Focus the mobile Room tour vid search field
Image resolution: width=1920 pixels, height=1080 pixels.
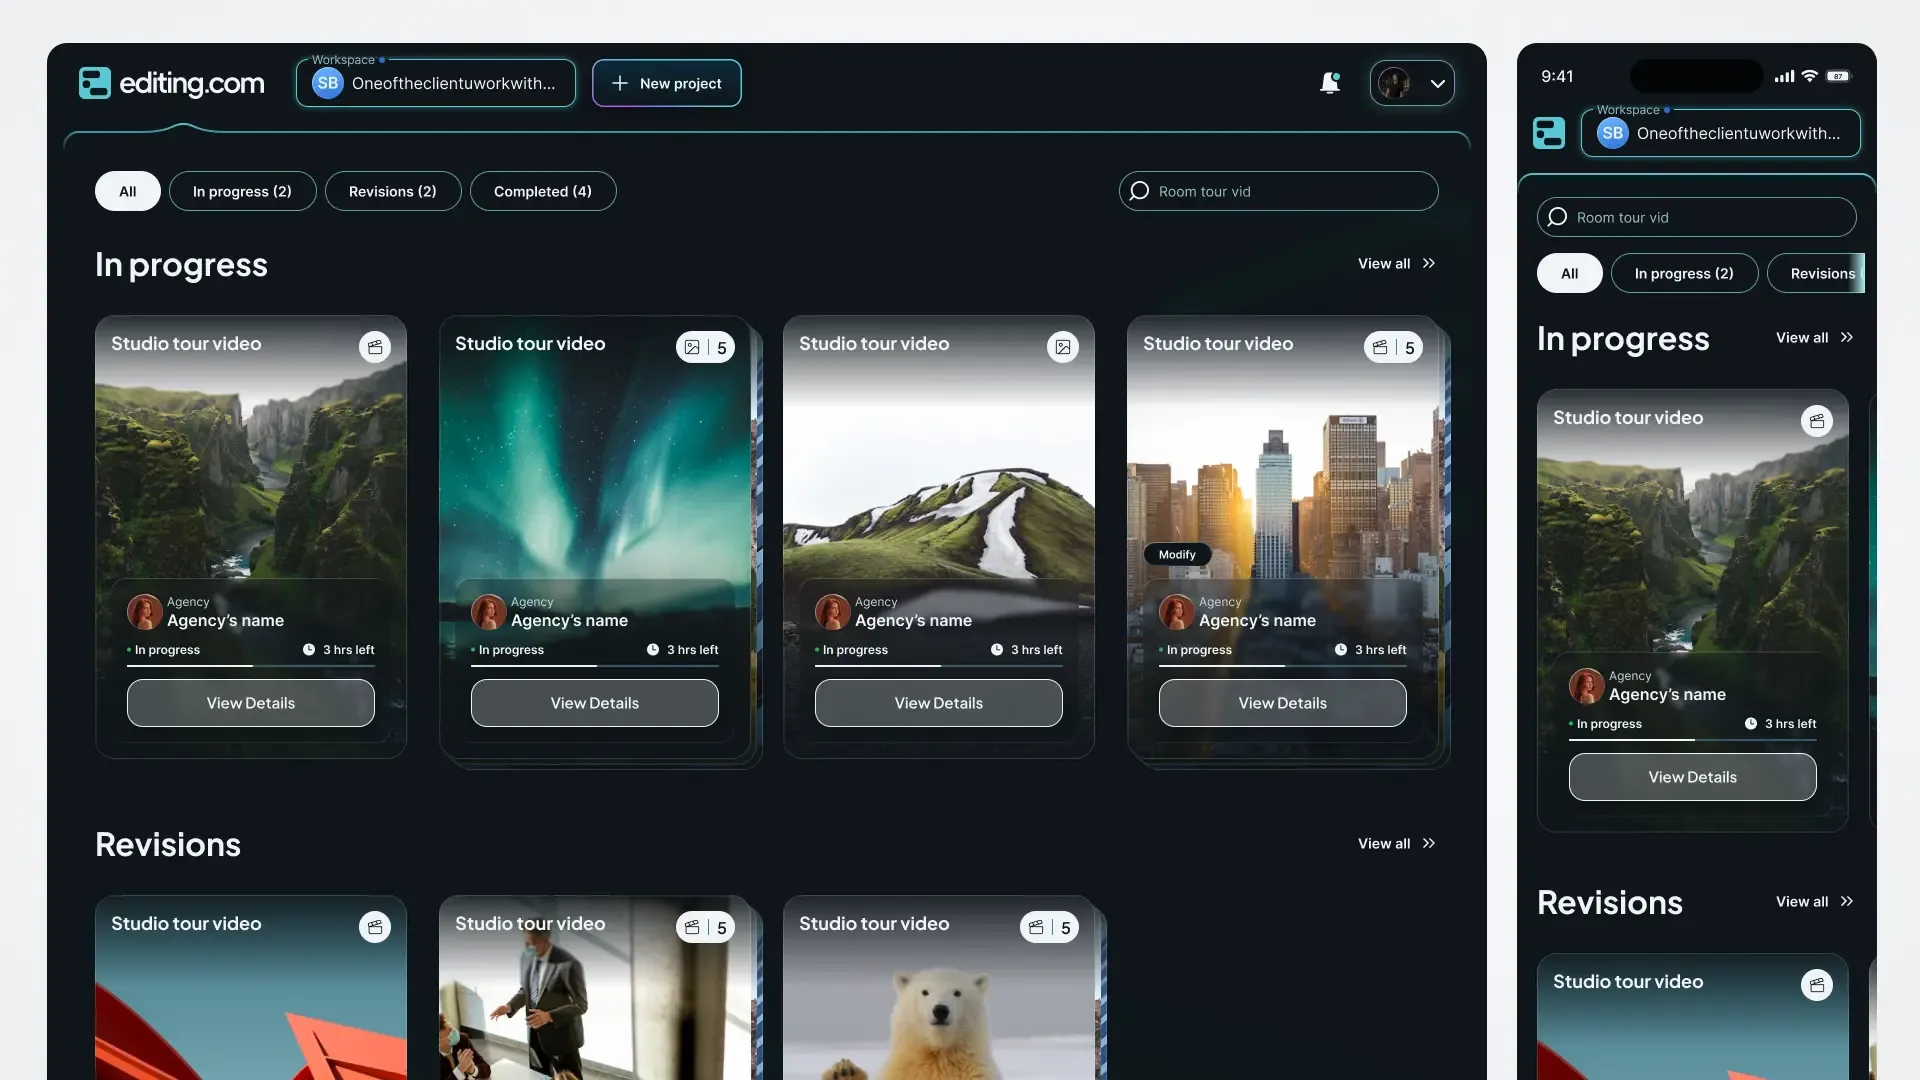pyautogui.click(x=1697, y=217)
